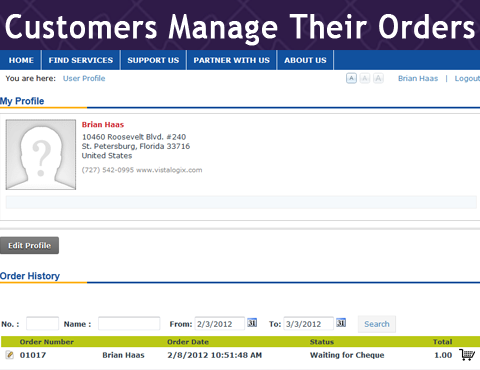Select order number 01017 cell

click(x=33, y=355)
